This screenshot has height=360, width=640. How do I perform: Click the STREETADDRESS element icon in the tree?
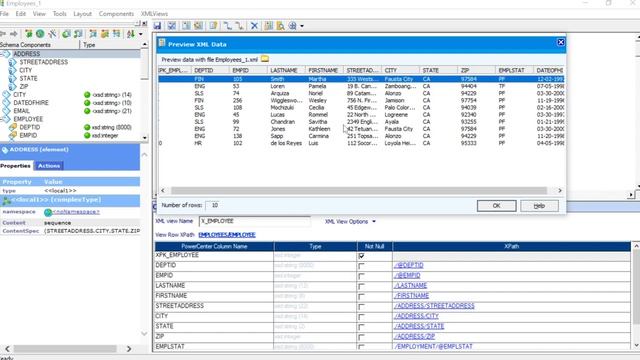pos(13,62)
